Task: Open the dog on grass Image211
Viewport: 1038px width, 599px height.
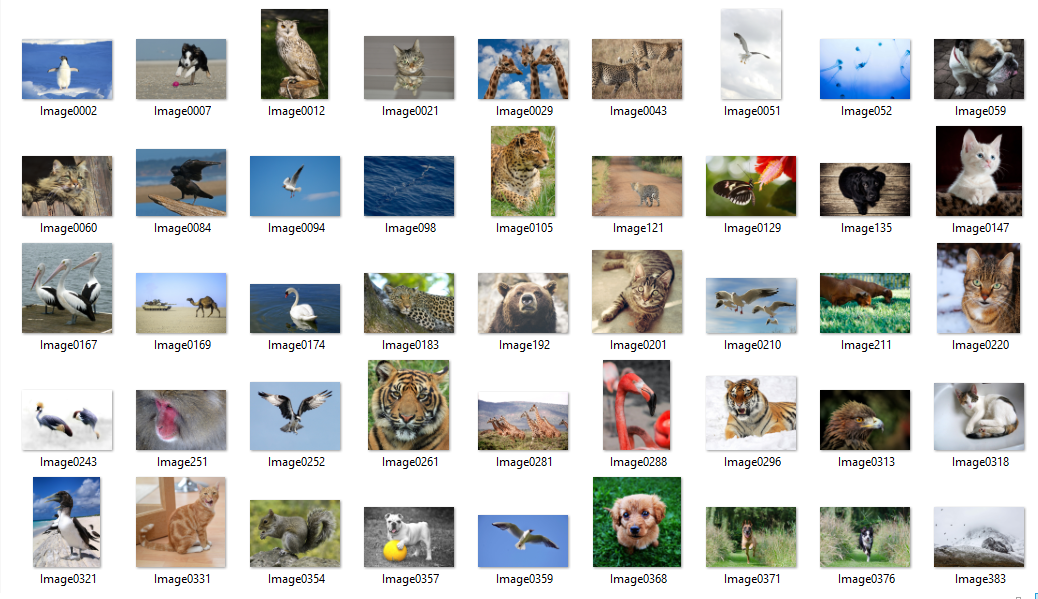Action: click(x=865, y=303)
